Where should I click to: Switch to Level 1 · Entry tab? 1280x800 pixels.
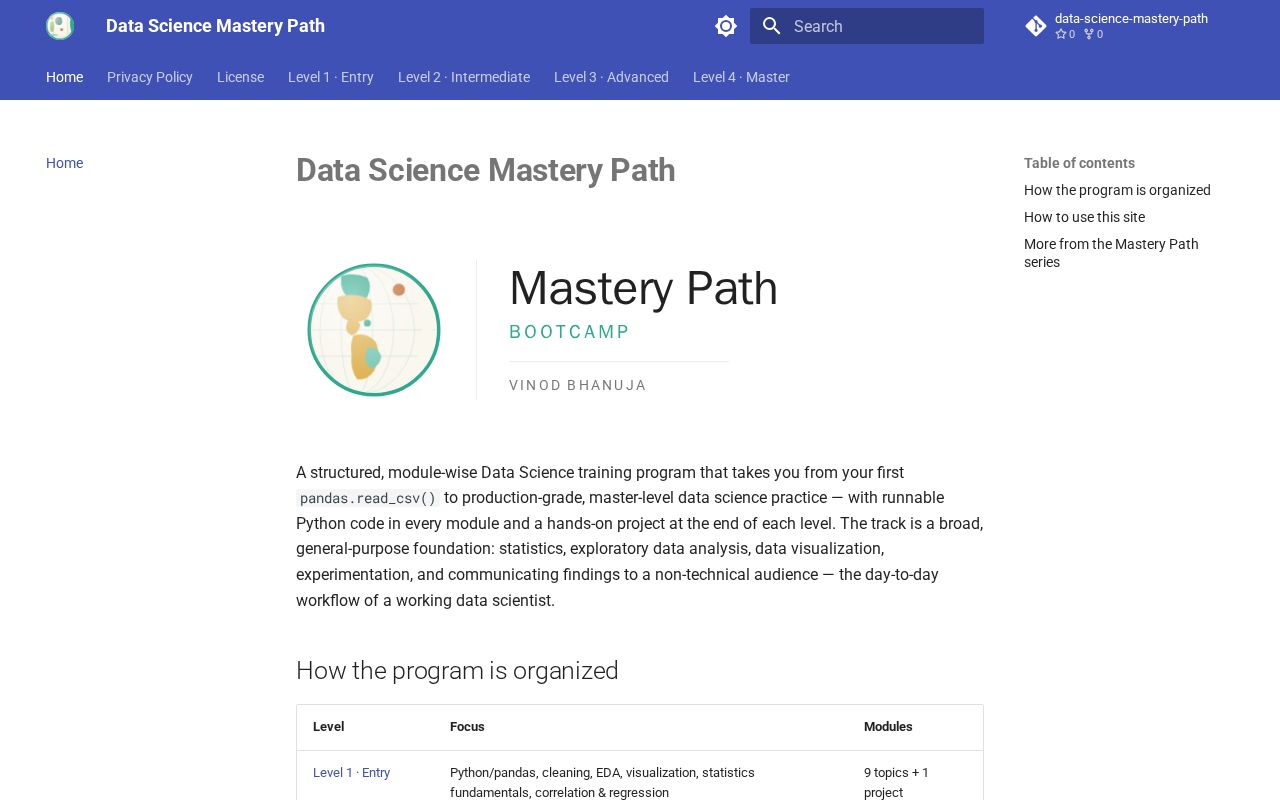click(331, 77)
